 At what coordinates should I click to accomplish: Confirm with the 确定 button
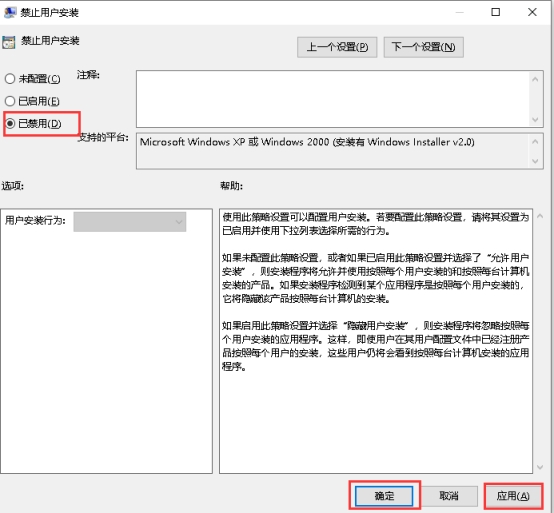pos(384,496)
